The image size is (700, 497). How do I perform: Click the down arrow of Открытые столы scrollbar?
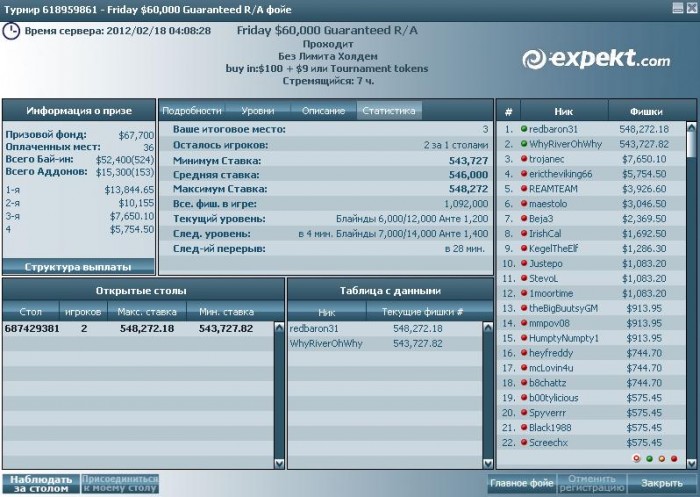[279, 464]
